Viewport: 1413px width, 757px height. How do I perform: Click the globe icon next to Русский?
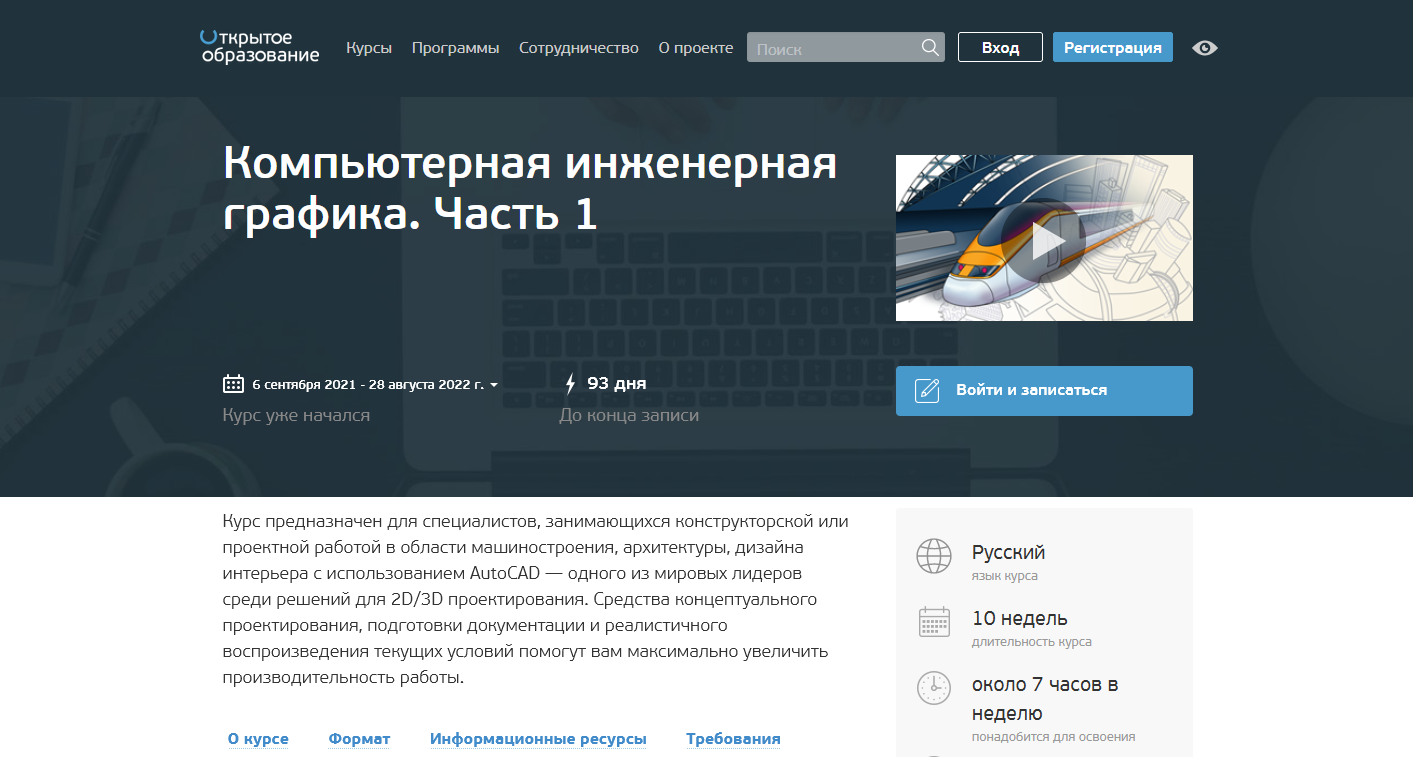933,556
